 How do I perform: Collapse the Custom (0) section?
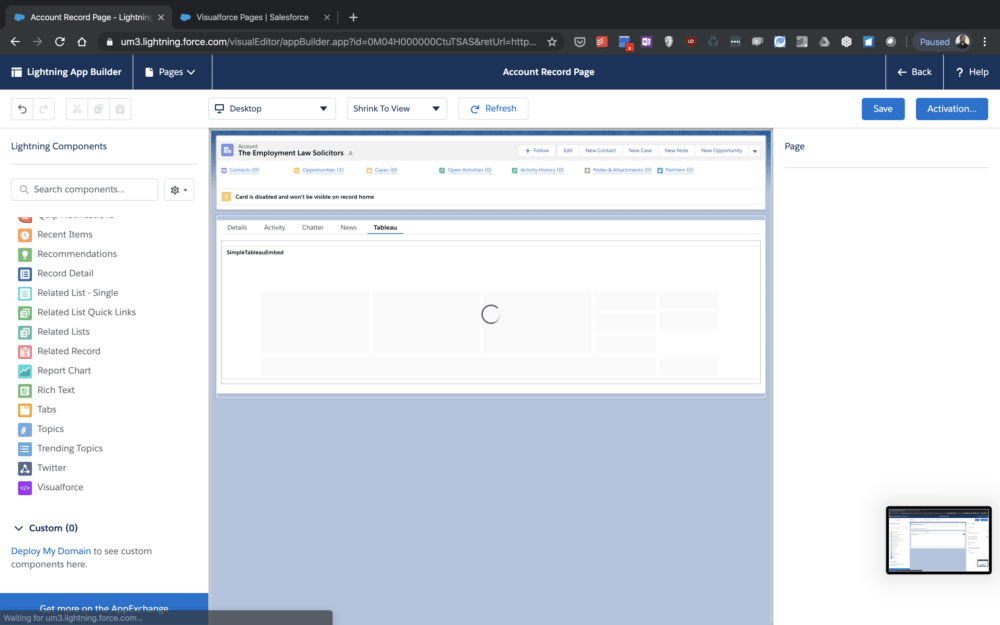(19, 528)
